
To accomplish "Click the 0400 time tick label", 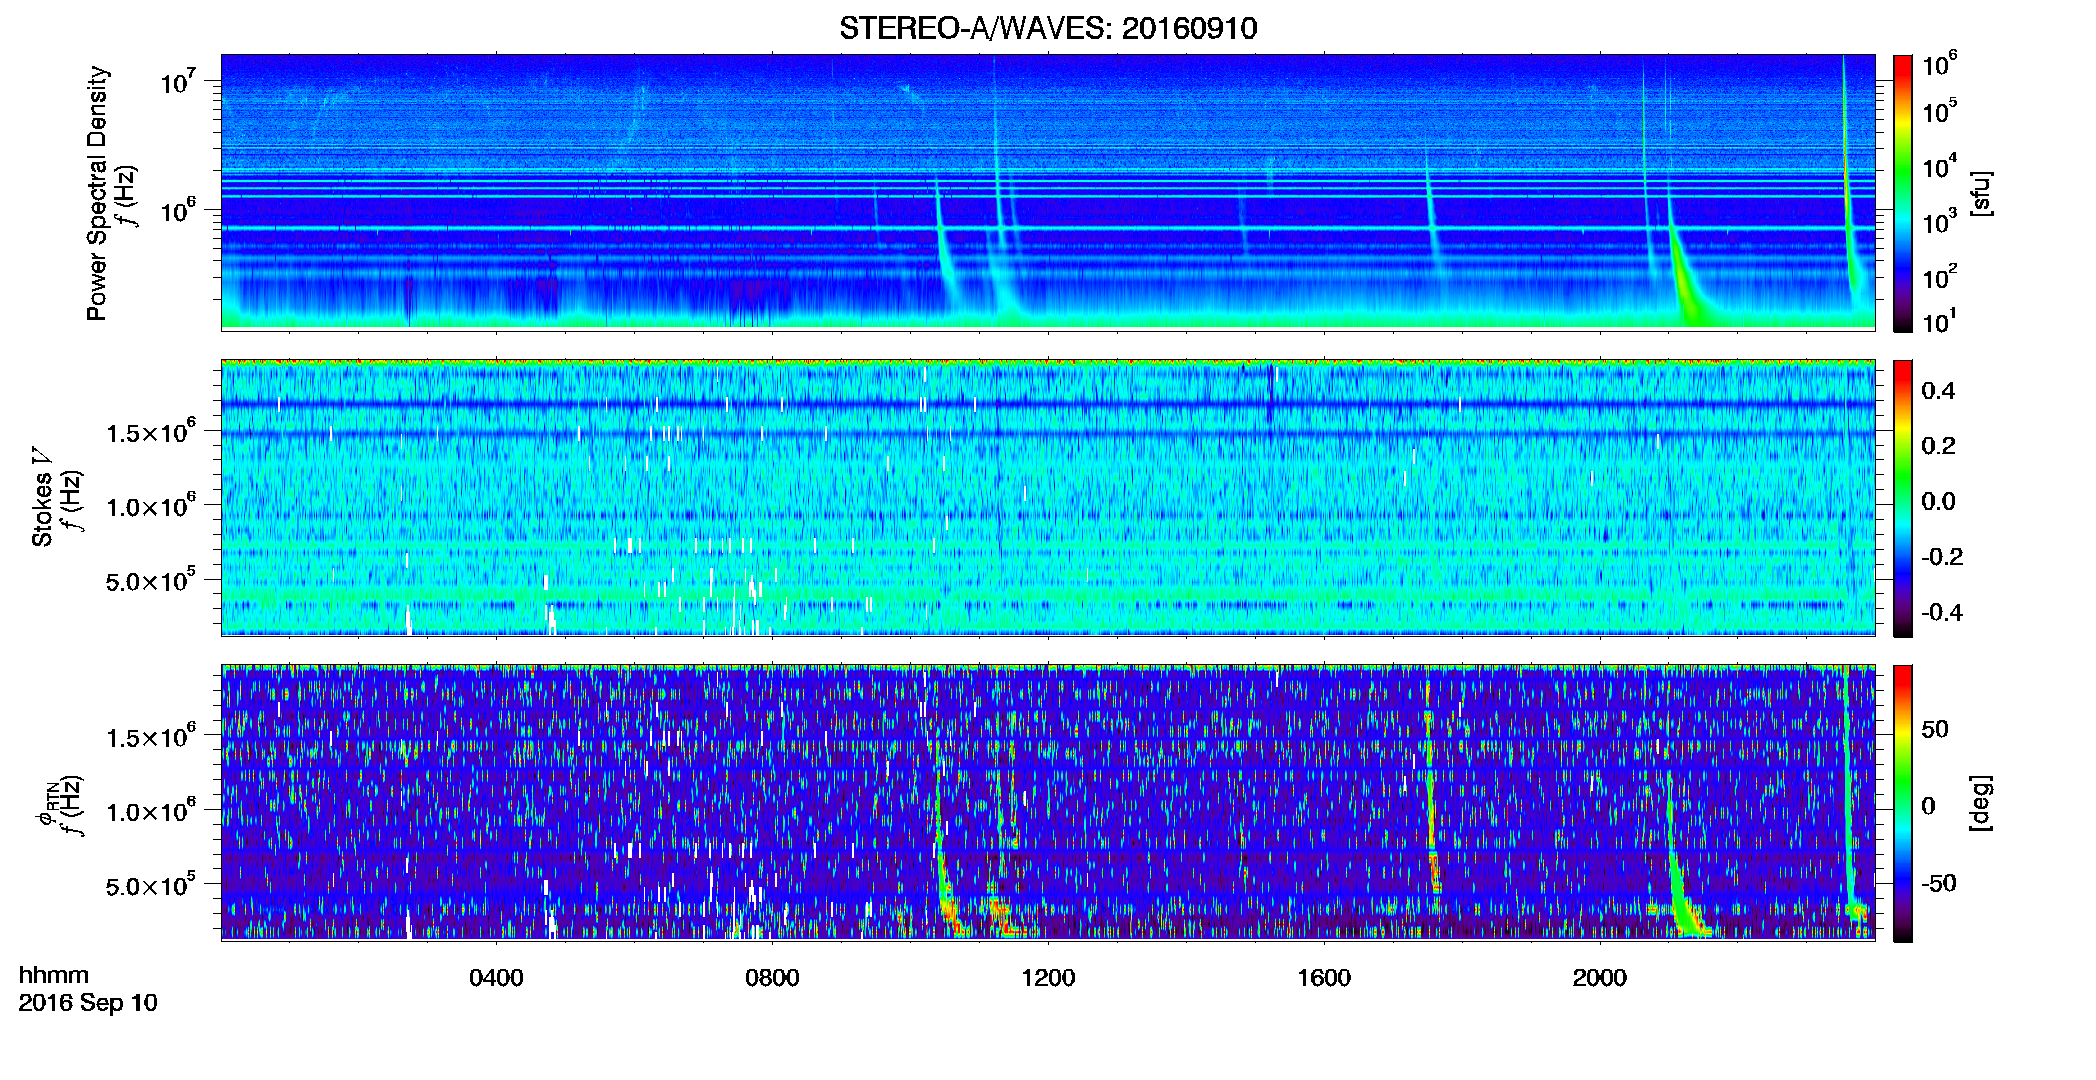I will click(x=496, y=978).
